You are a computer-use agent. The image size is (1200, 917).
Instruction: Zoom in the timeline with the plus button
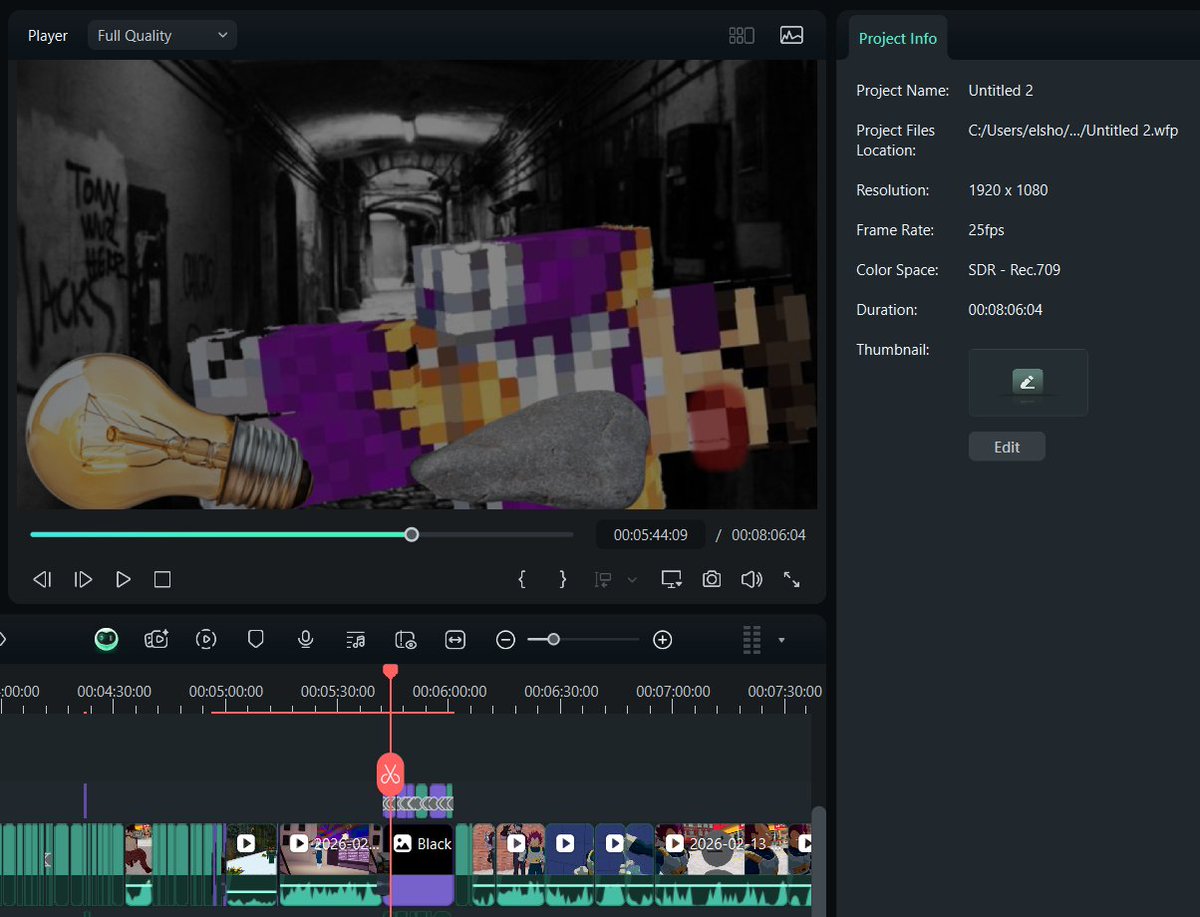pos(662,640)
